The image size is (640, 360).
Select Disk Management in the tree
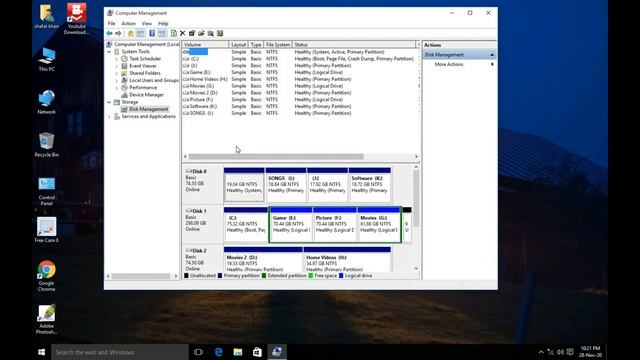144,109
